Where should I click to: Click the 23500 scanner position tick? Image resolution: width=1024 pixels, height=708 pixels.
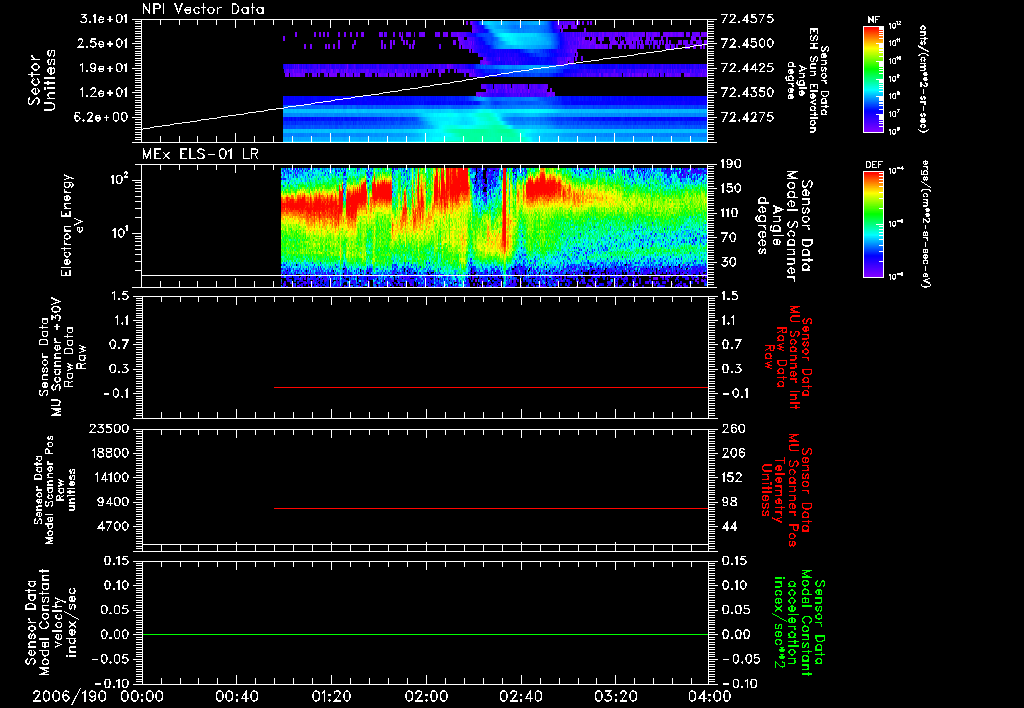coord(109,429)
